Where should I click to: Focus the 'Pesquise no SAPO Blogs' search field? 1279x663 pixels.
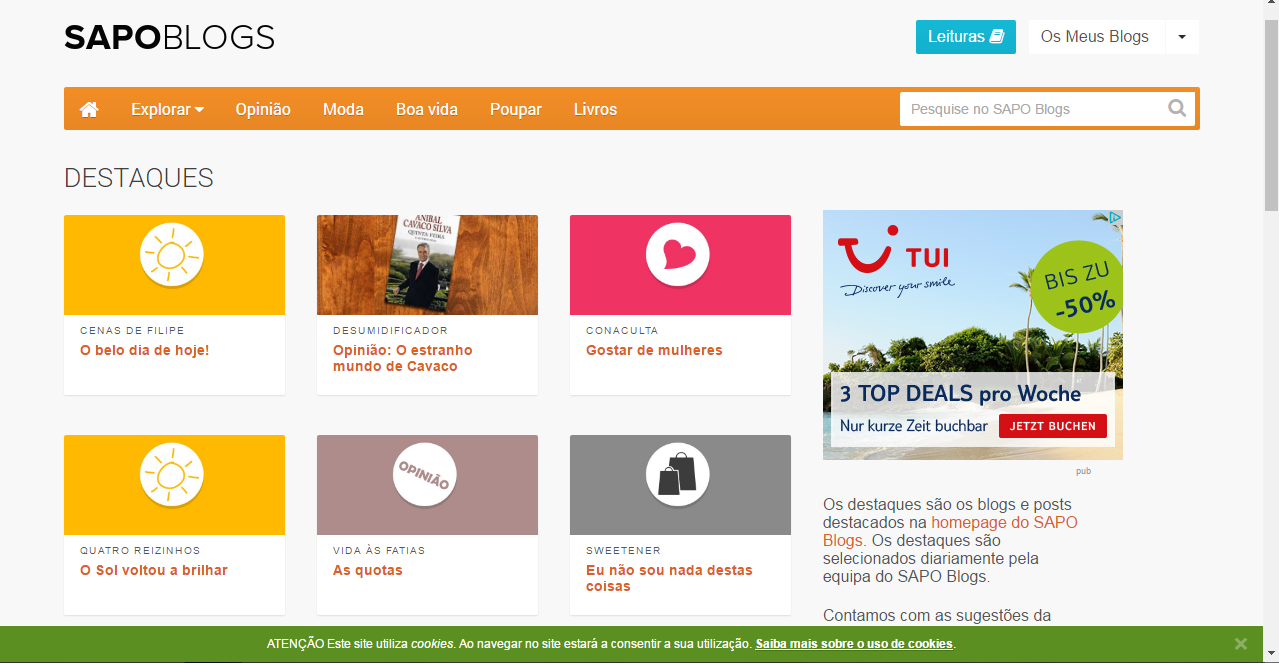(x=1030, y=109)
